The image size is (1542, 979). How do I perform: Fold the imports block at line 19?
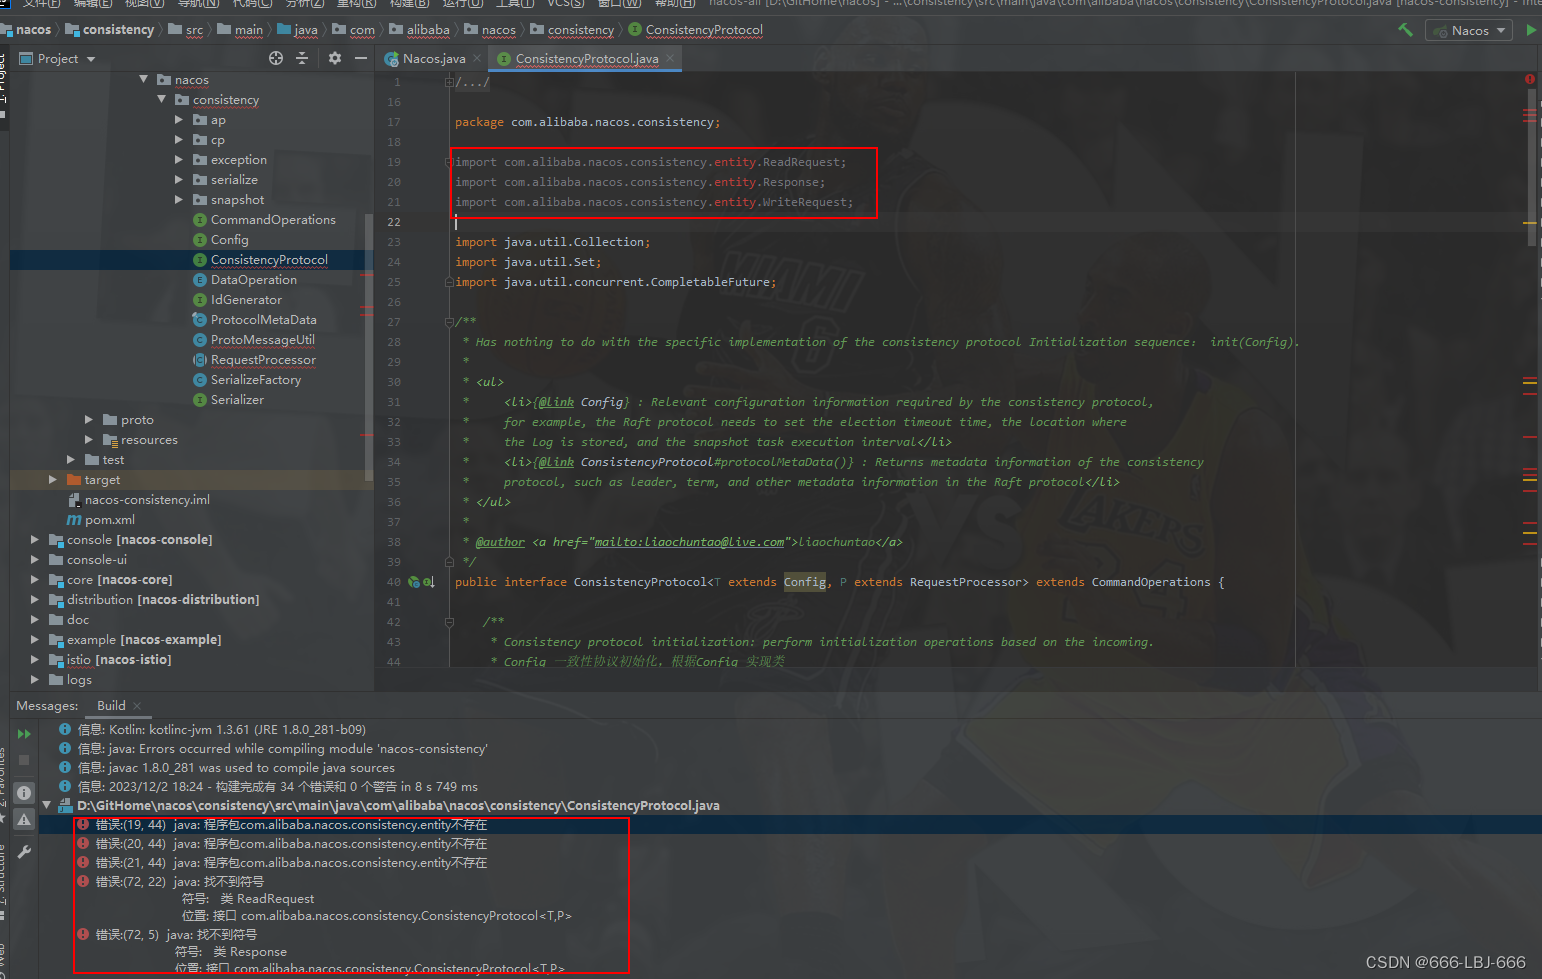449,161
